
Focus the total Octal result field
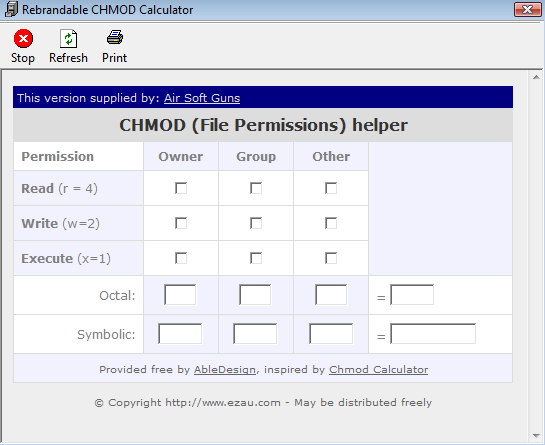pos(412,295)
